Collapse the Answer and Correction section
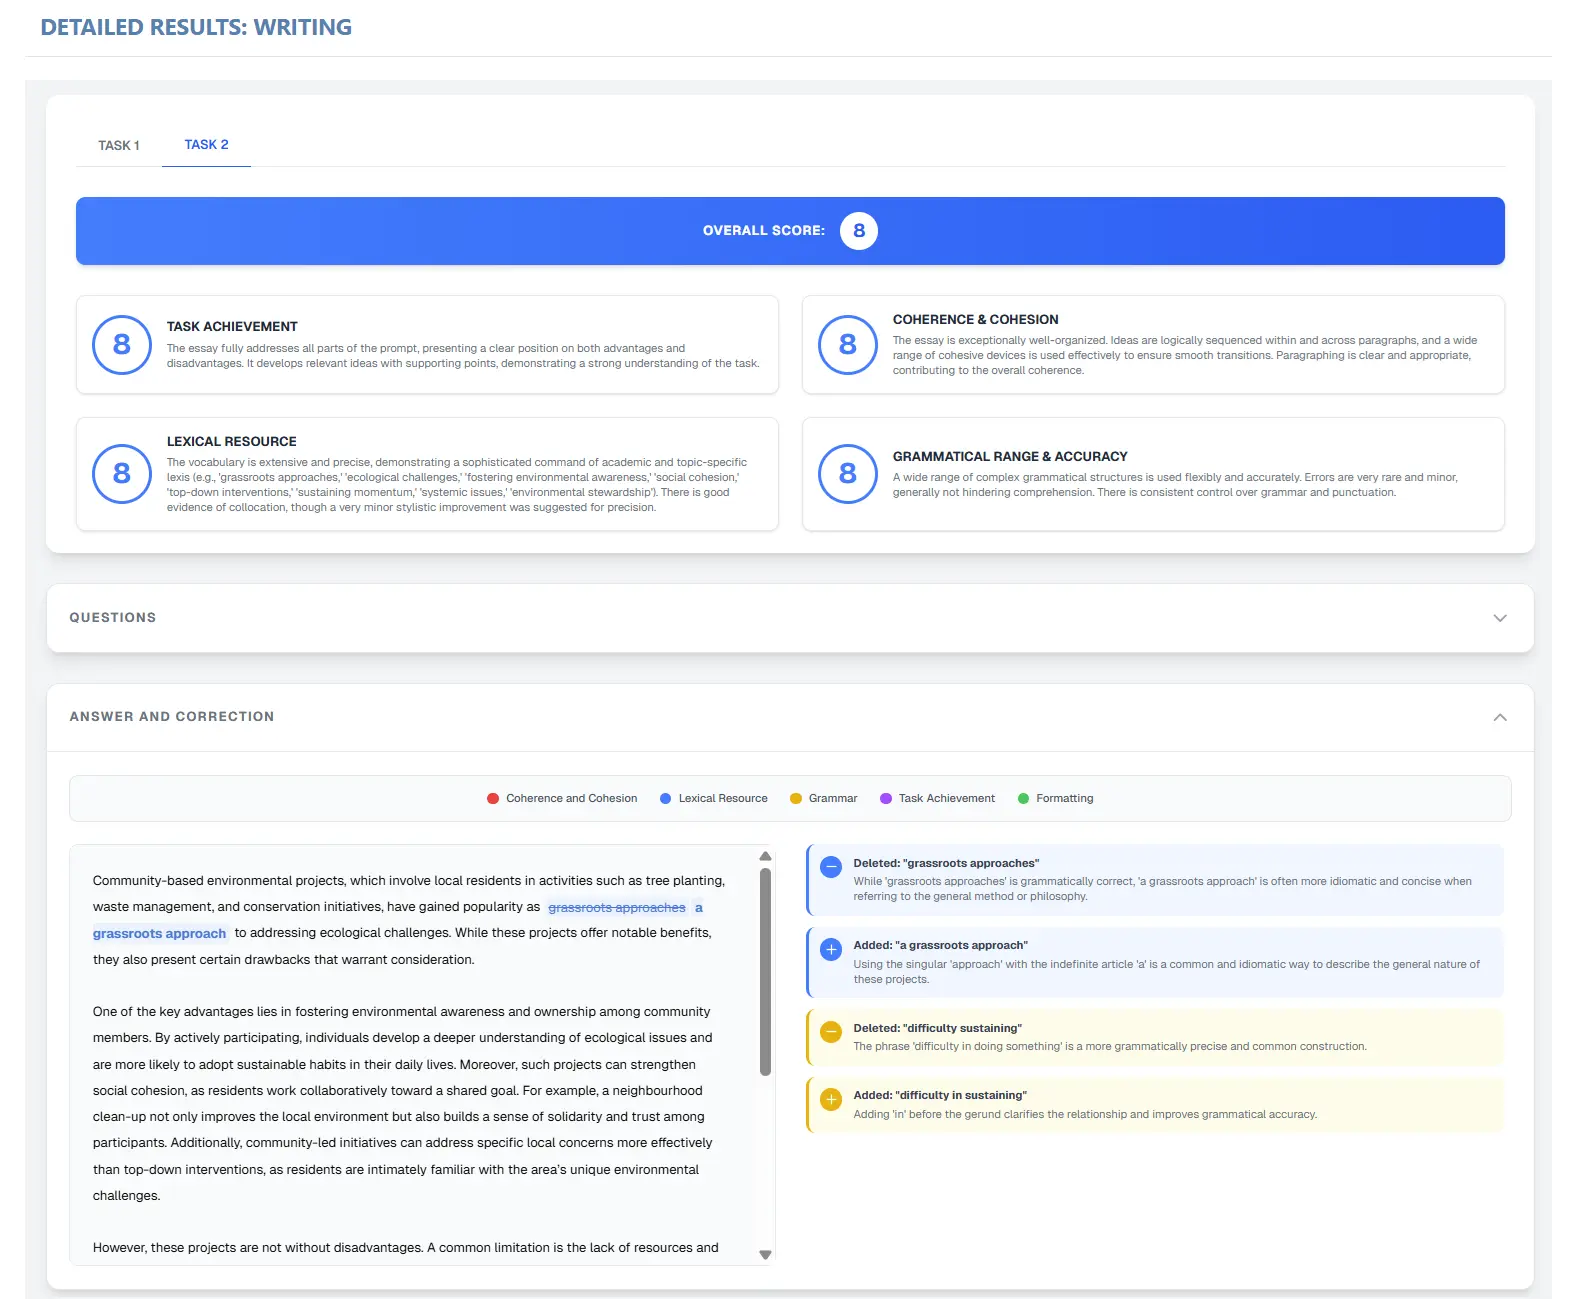This screenshot has height=1299, width=1583. (1499, 717)
